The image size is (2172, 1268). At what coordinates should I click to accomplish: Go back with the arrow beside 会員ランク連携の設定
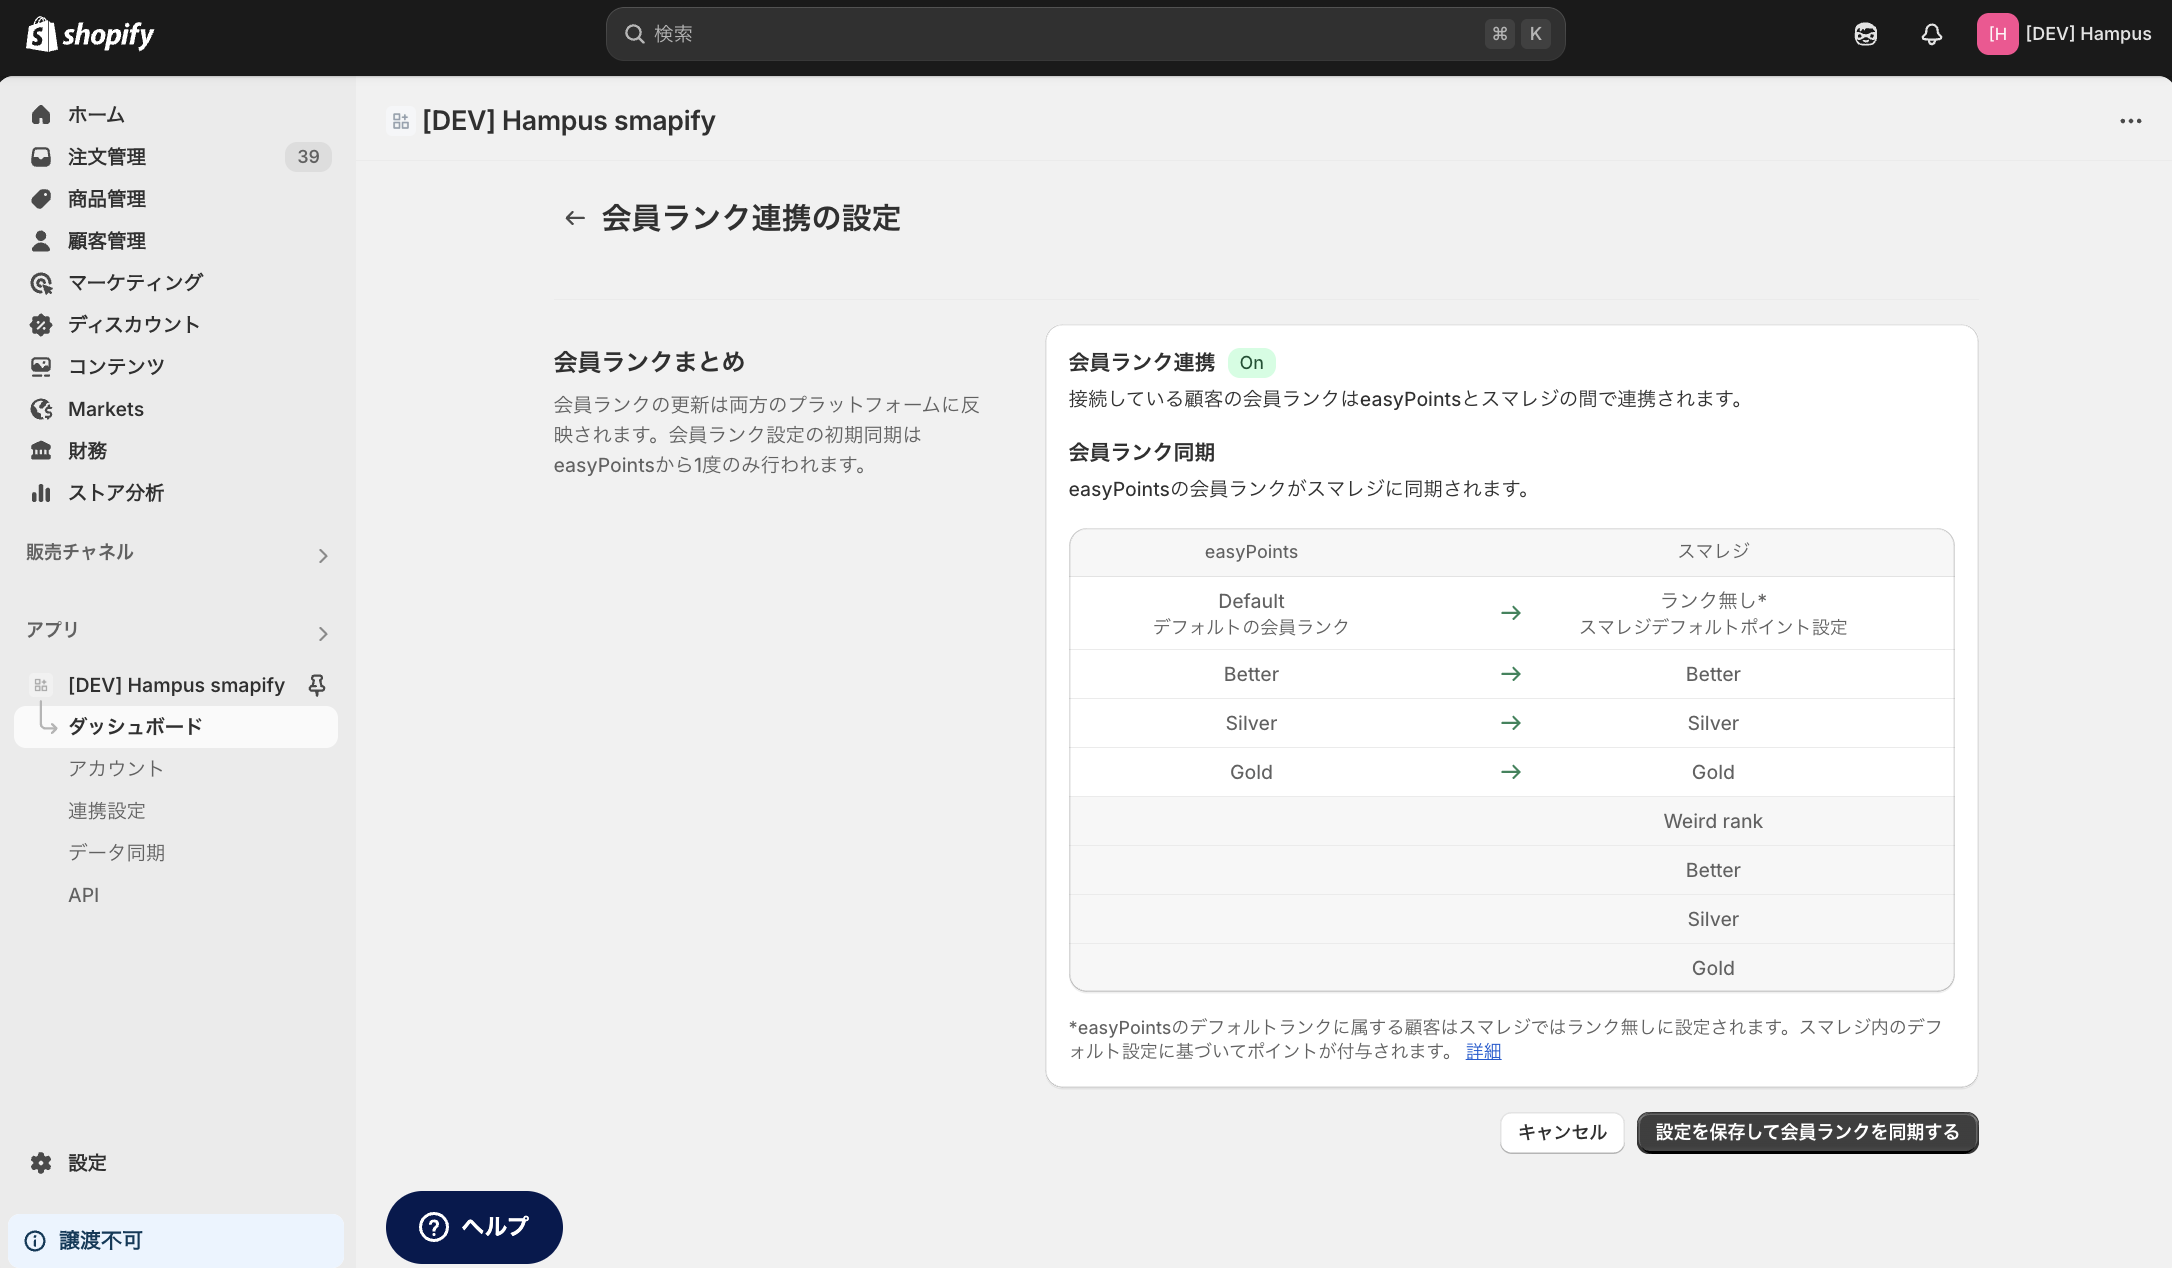pos(574,218)
